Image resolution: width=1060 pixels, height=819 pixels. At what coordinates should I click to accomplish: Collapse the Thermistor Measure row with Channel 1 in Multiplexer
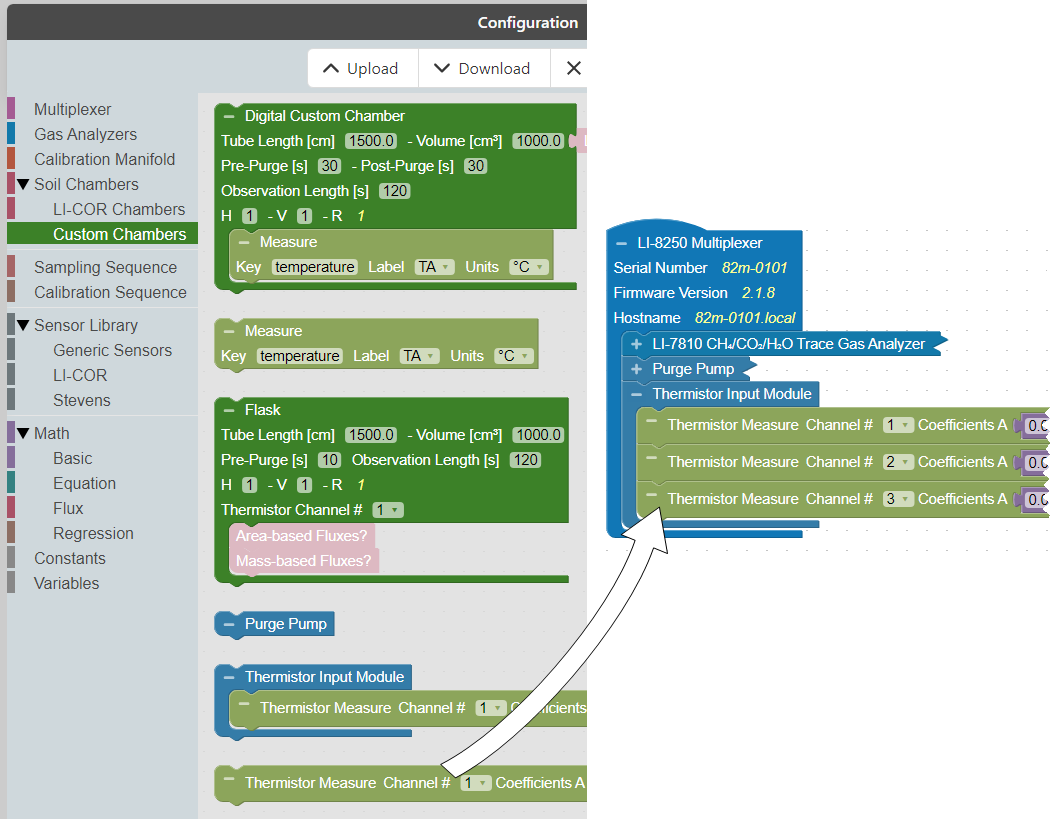652,421
